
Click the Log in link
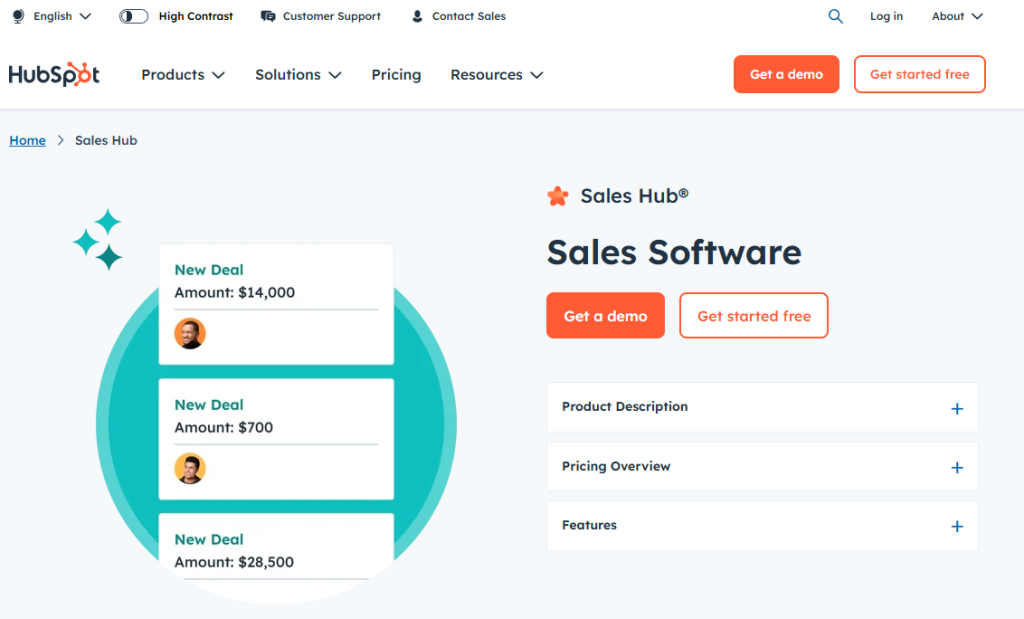click(x=886, y=16)
